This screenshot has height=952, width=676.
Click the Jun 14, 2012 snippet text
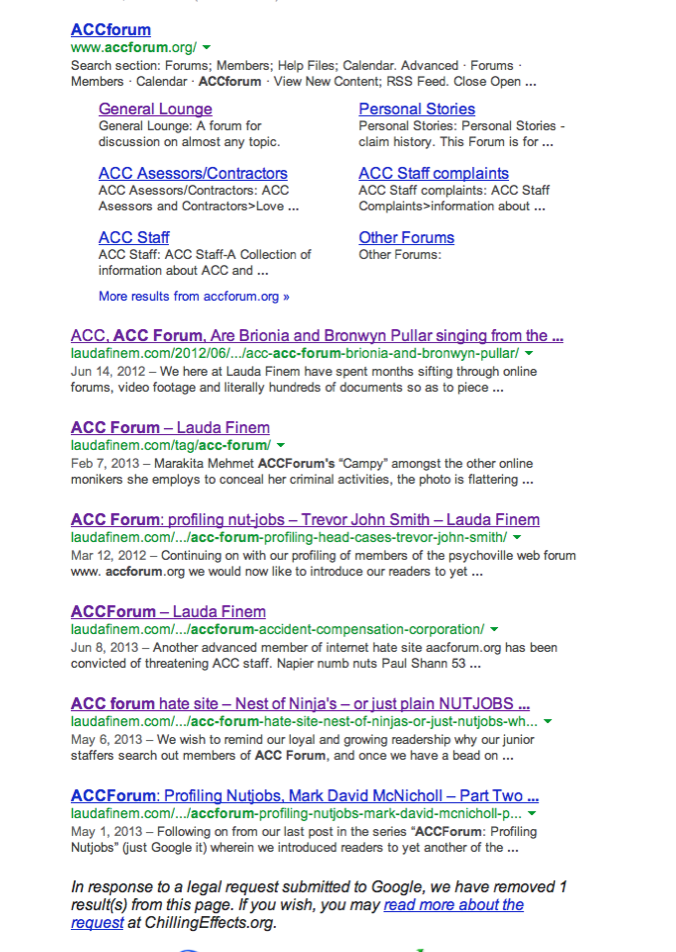click(304, 379)
